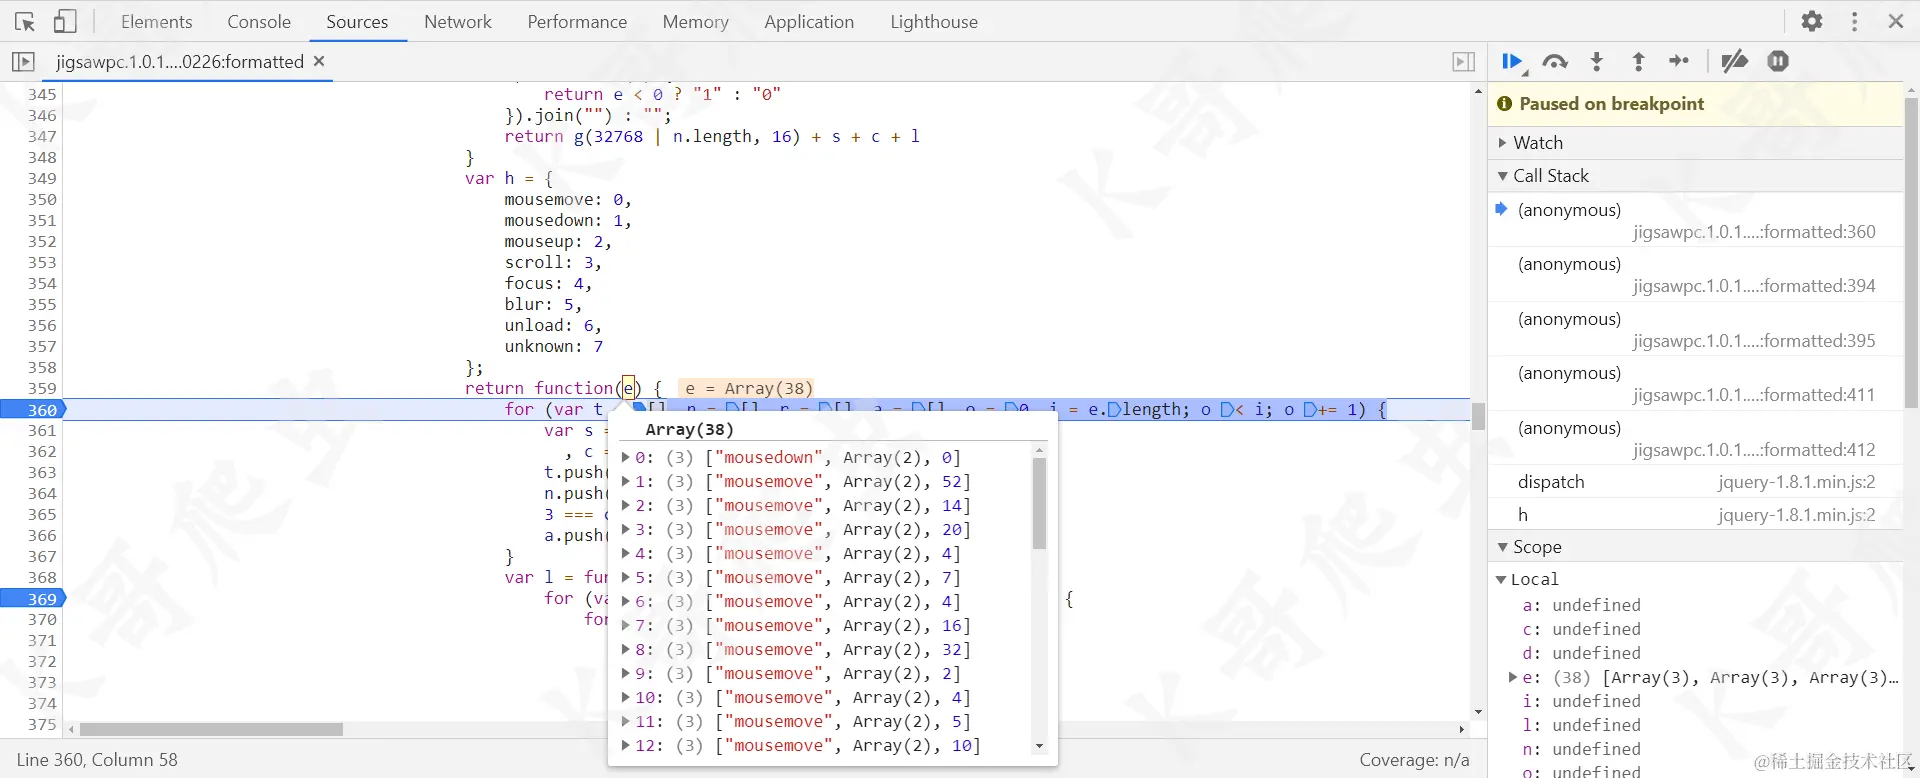Click the Coverage n/a status text
Screen dimensions: 1920x778
1414,760
